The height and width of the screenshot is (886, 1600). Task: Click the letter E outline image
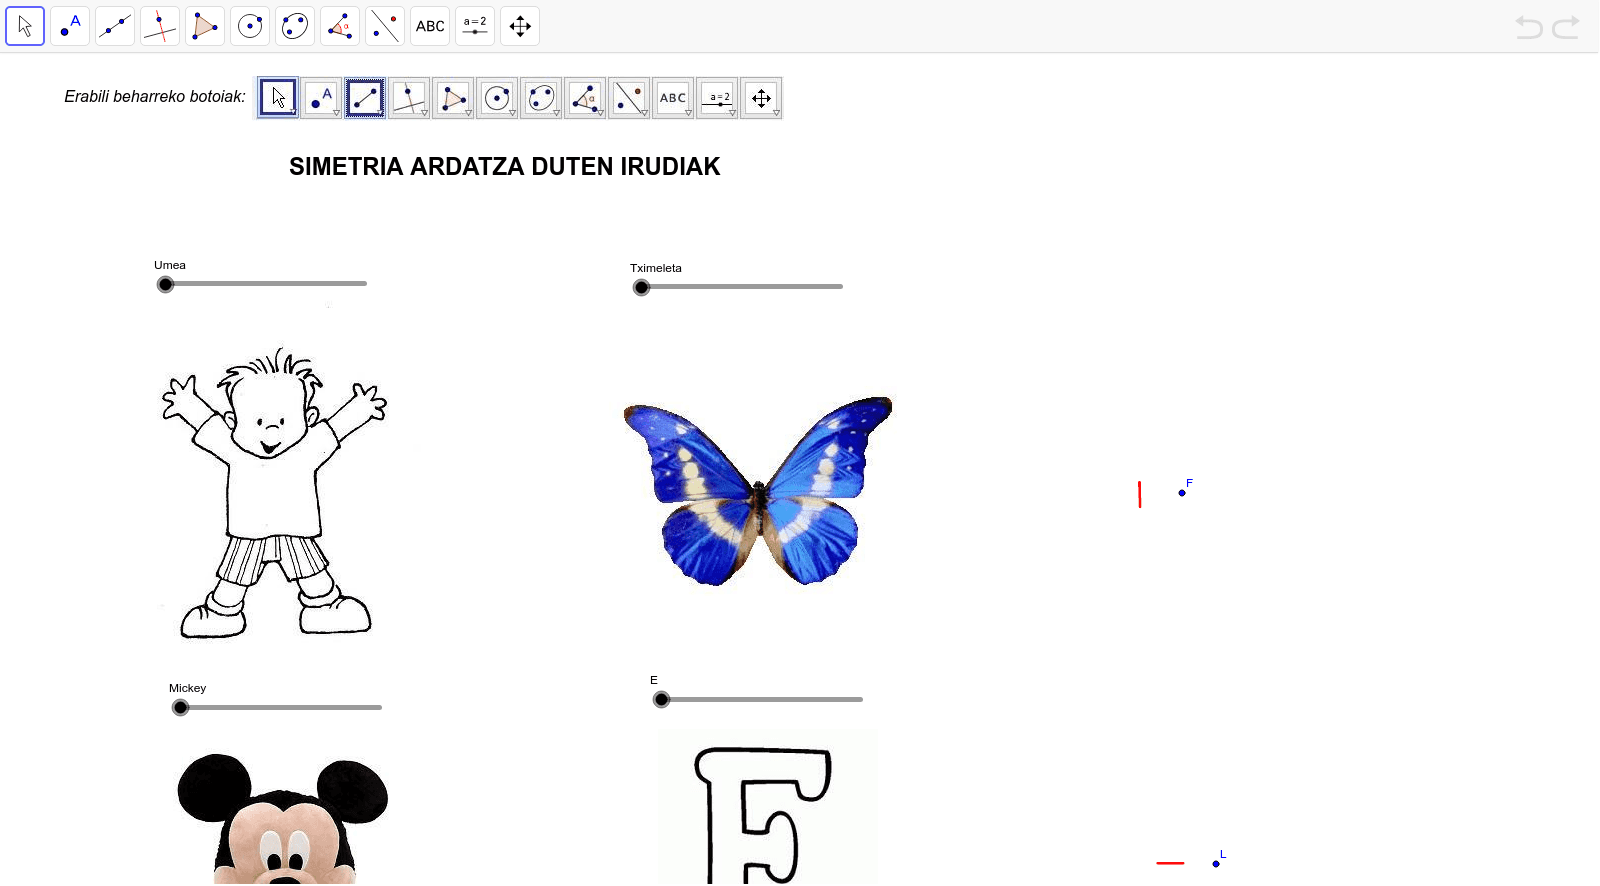click(765, 808)
